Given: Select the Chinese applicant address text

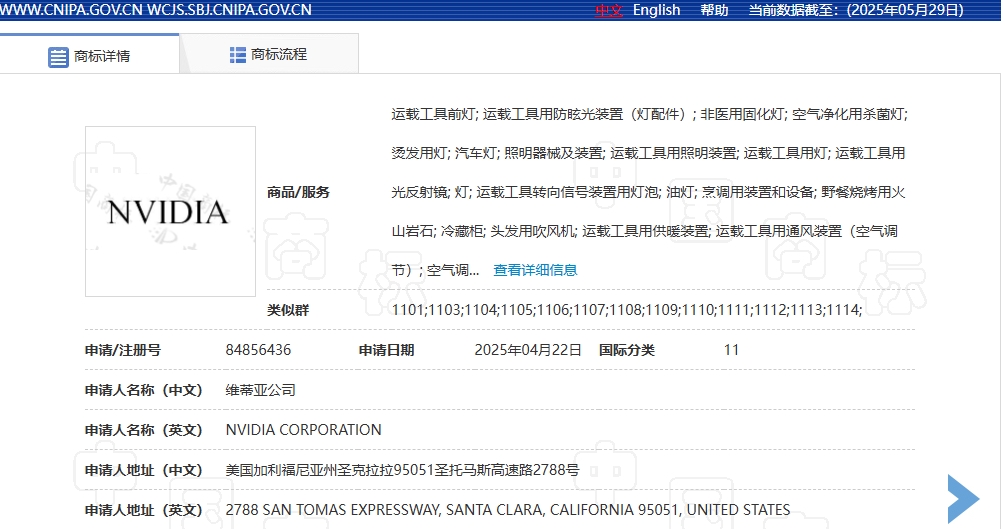Looking at the screenshot, I should (x=402, y=470).
